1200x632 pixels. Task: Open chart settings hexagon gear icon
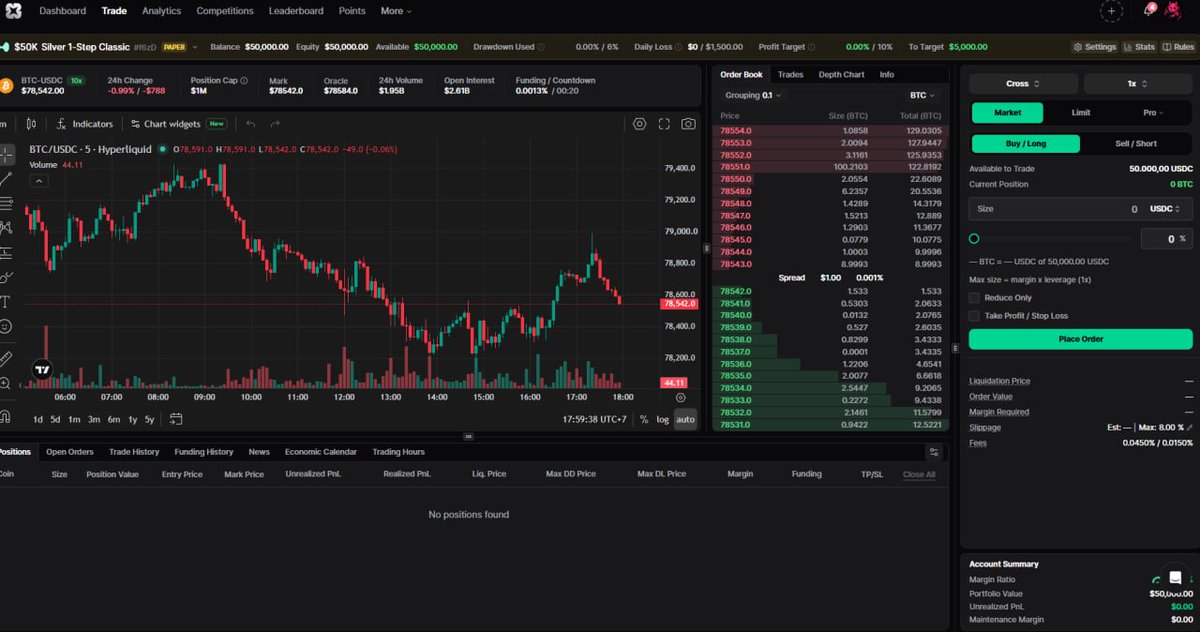640,124
